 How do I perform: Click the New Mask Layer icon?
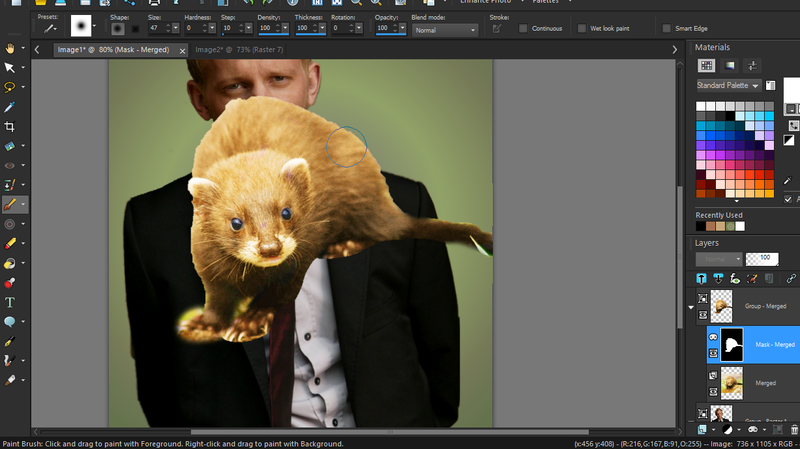753,430
